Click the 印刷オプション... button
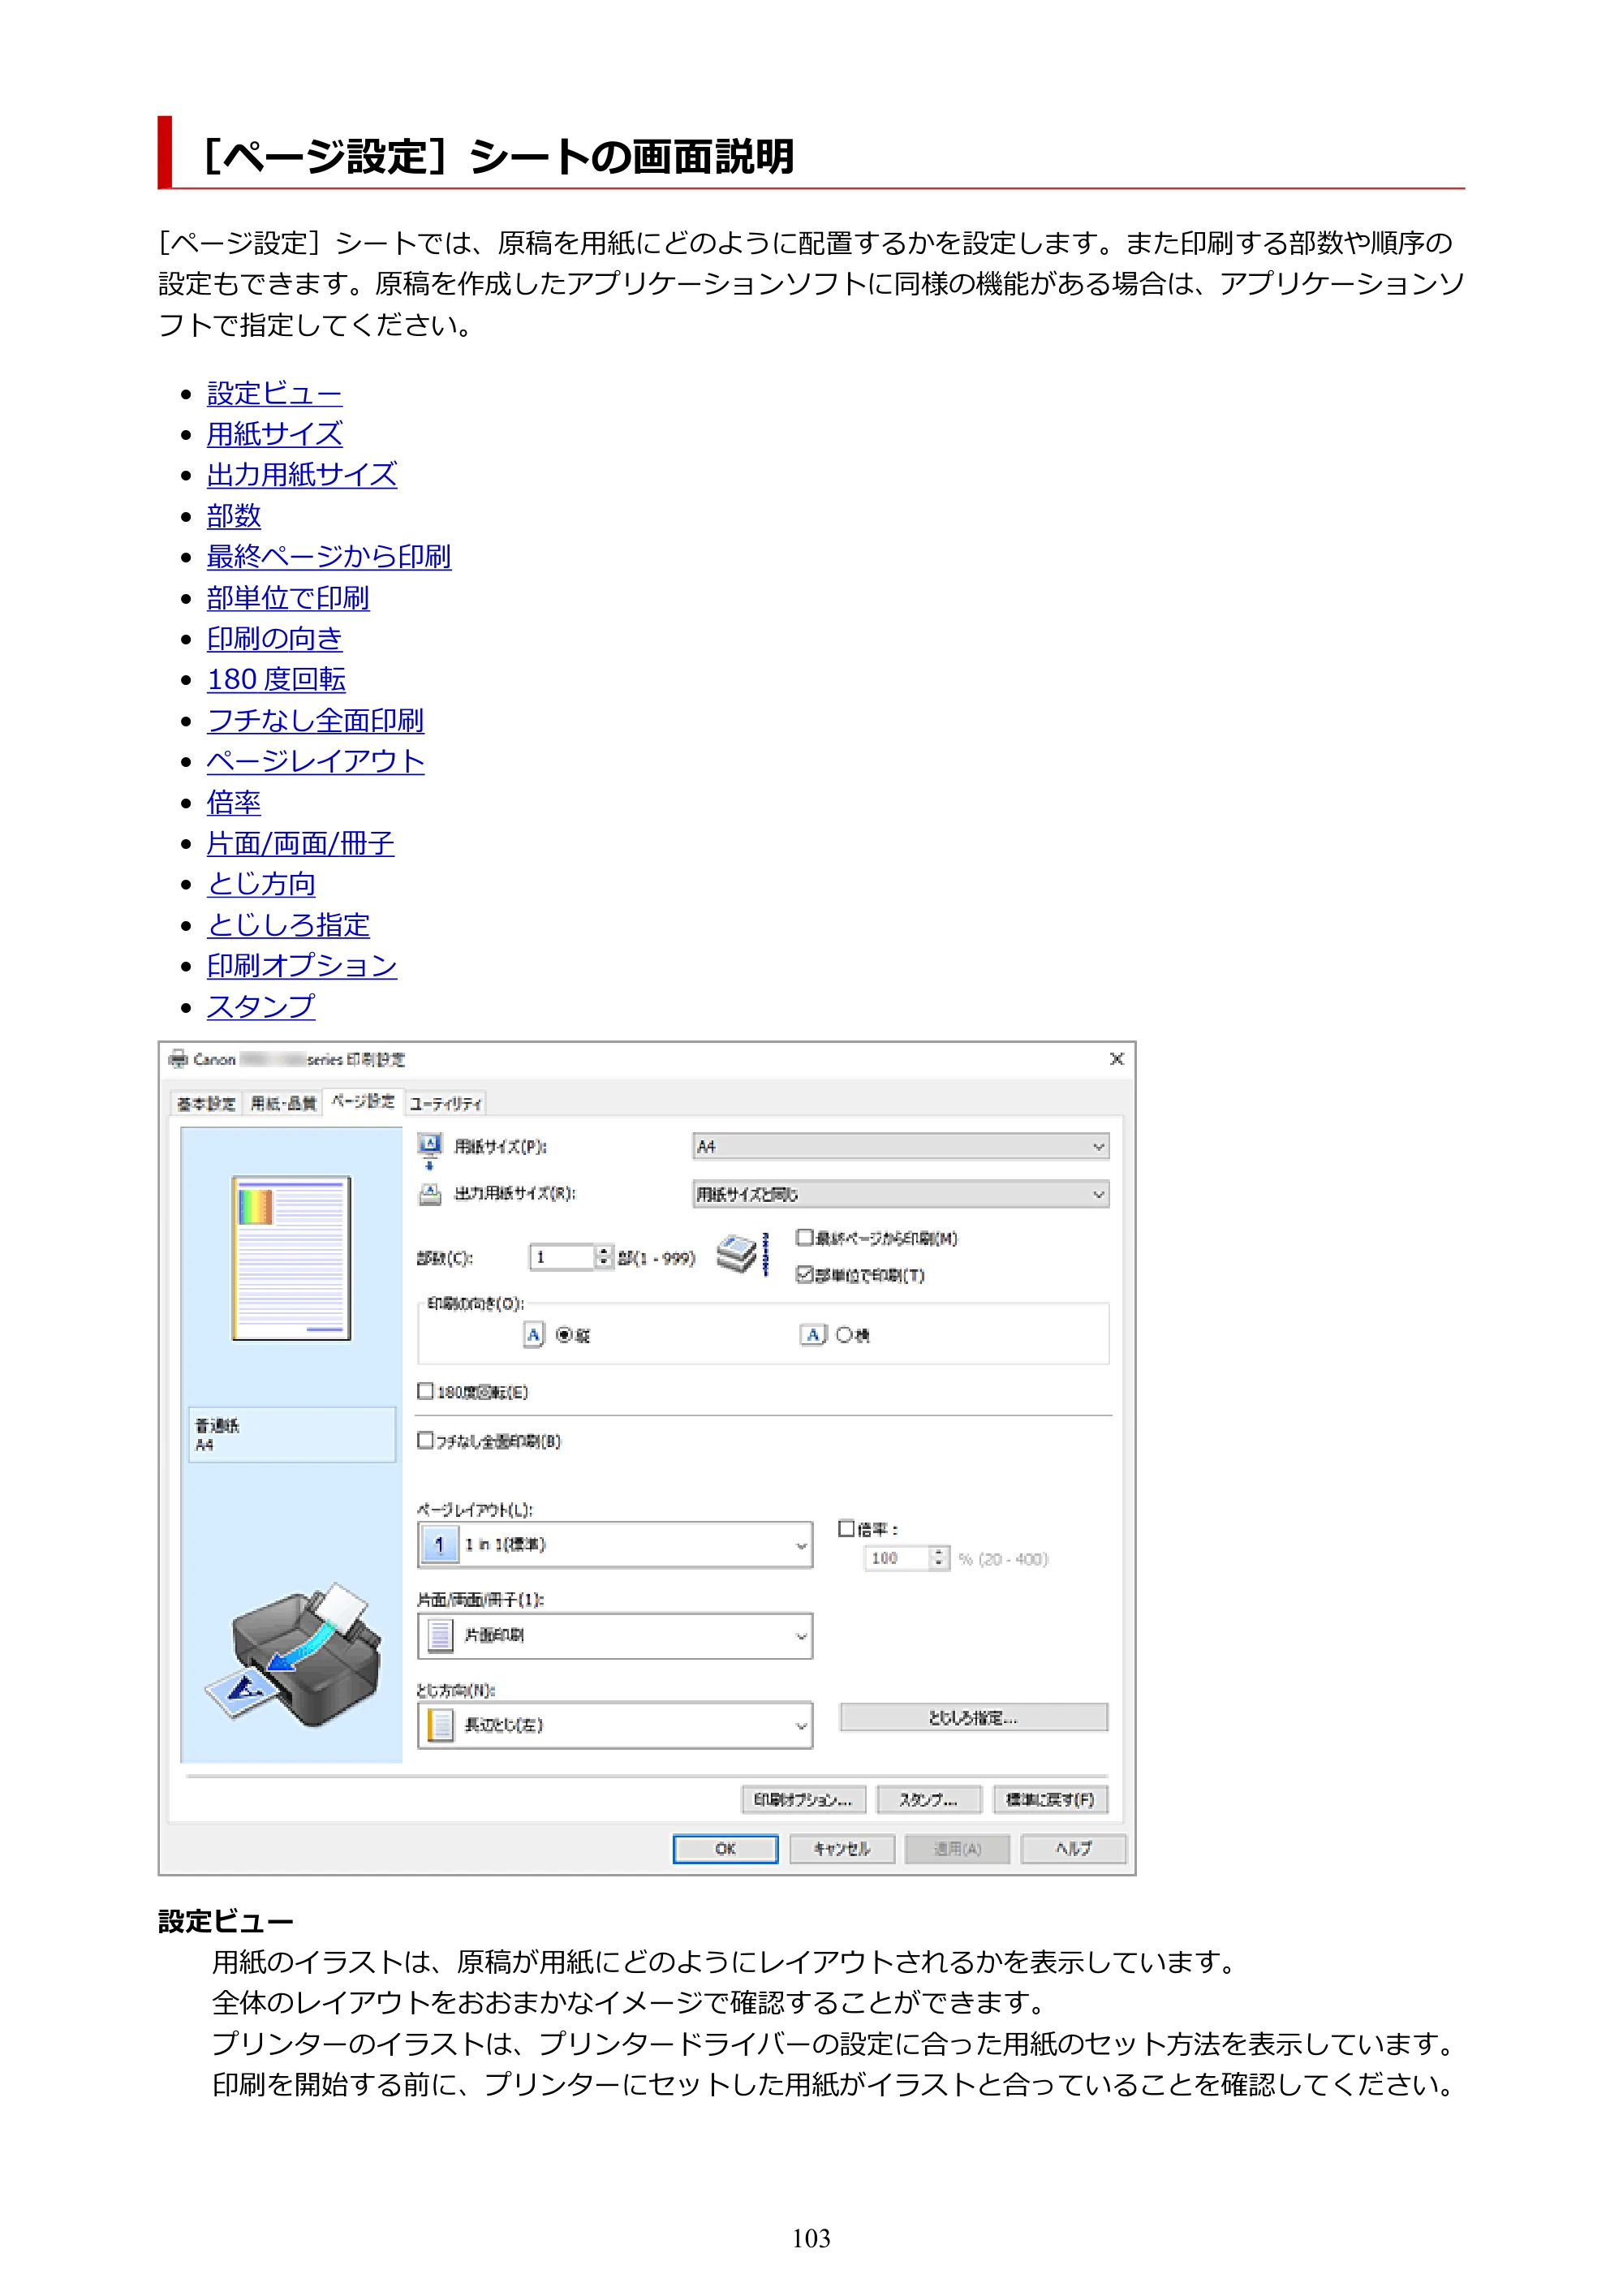 tap(804, 1800)
